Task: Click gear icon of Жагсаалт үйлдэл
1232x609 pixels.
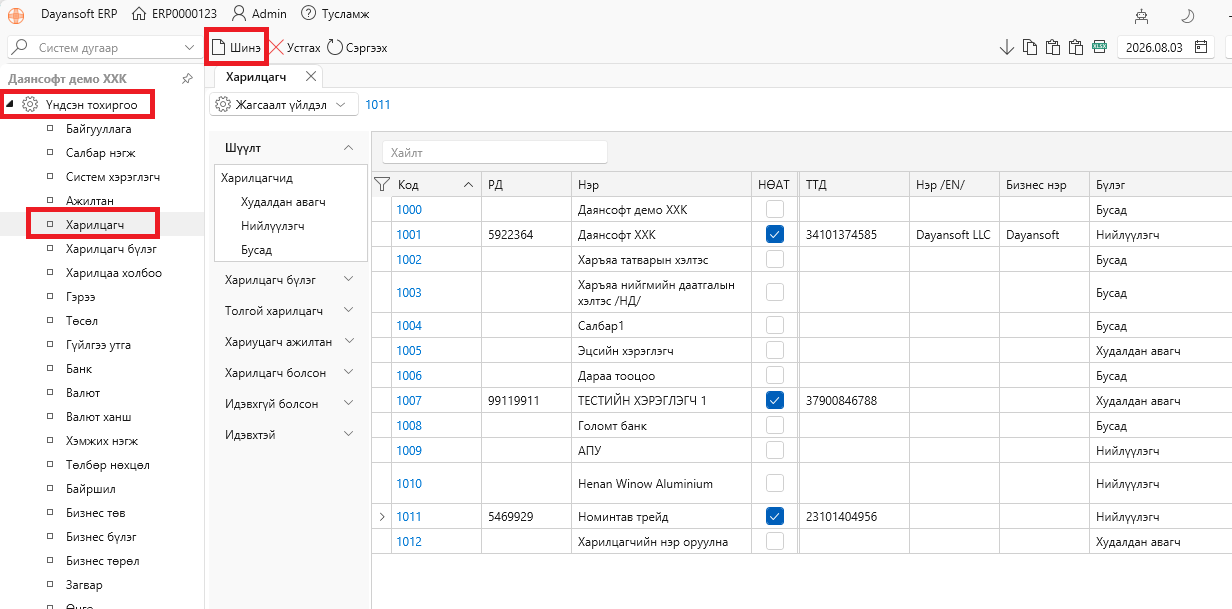Action: pyautogui.click(x=223, y=104)
